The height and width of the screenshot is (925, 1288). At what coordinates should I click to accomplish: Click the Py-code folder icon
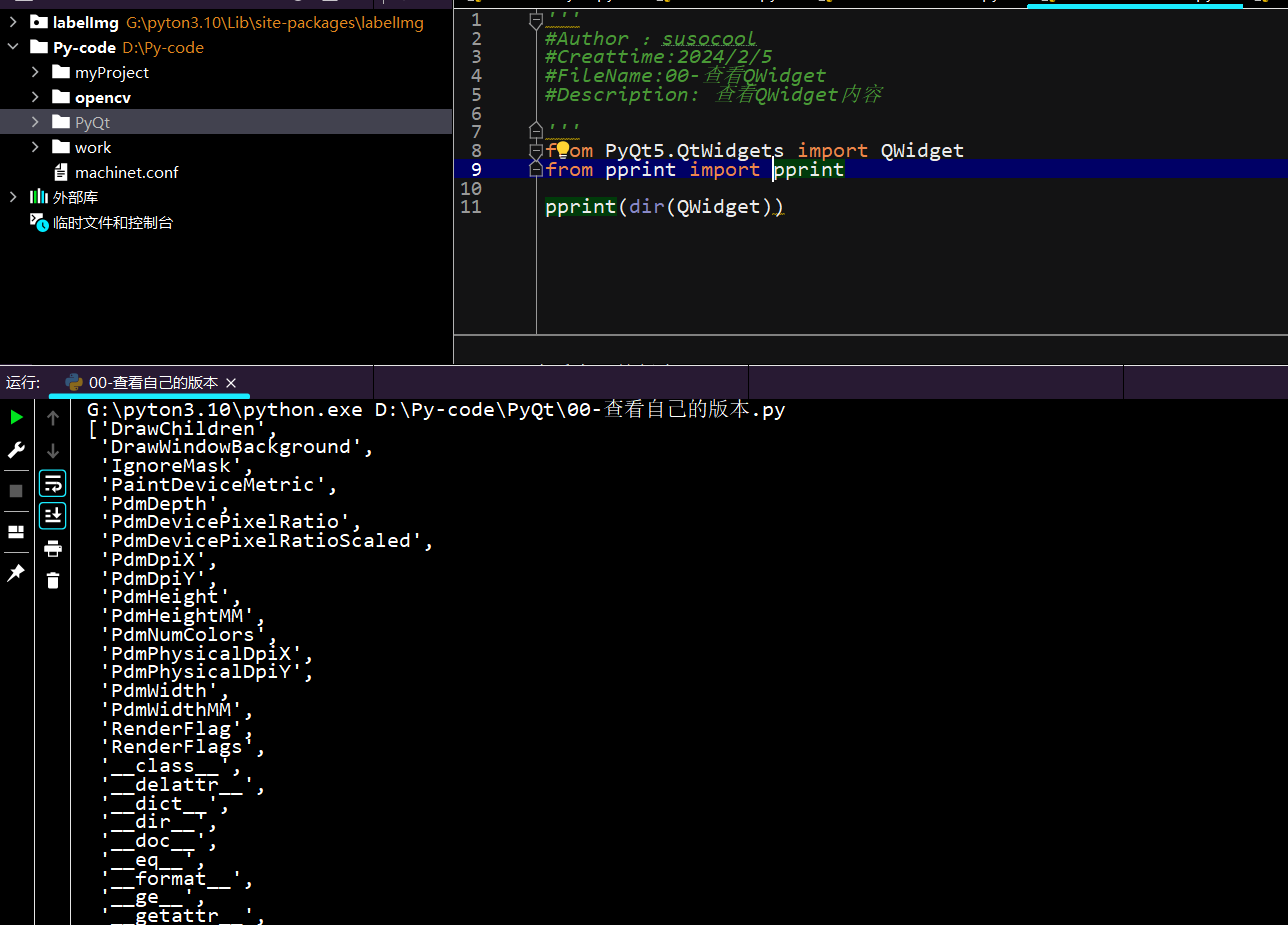(x=38, y=47)
